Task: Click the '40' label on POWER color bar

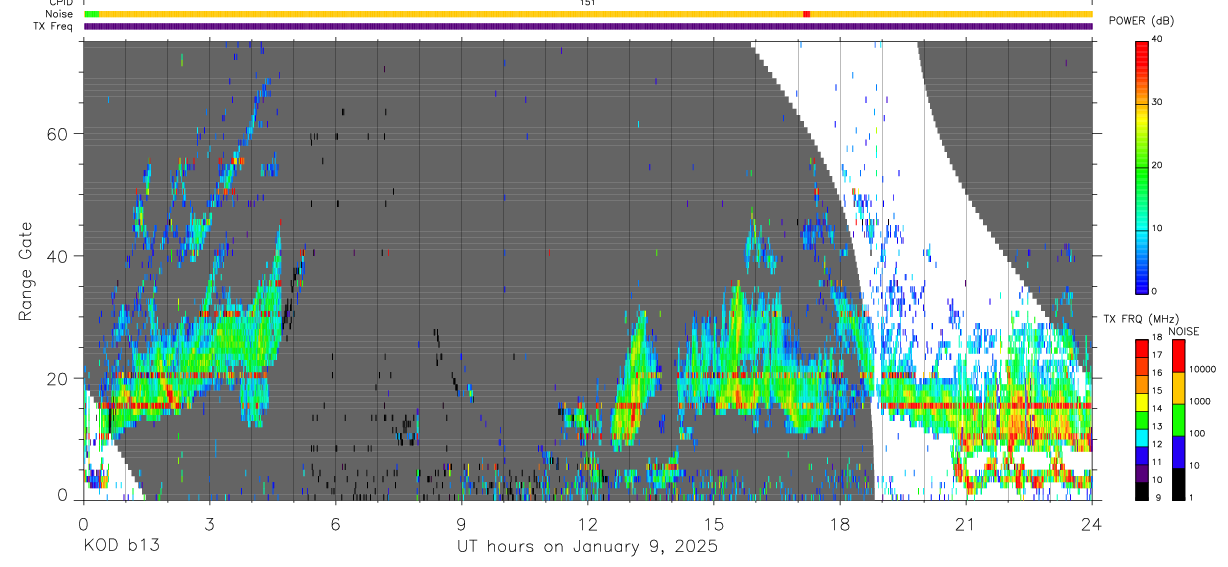Action: tap(1157, 39)
